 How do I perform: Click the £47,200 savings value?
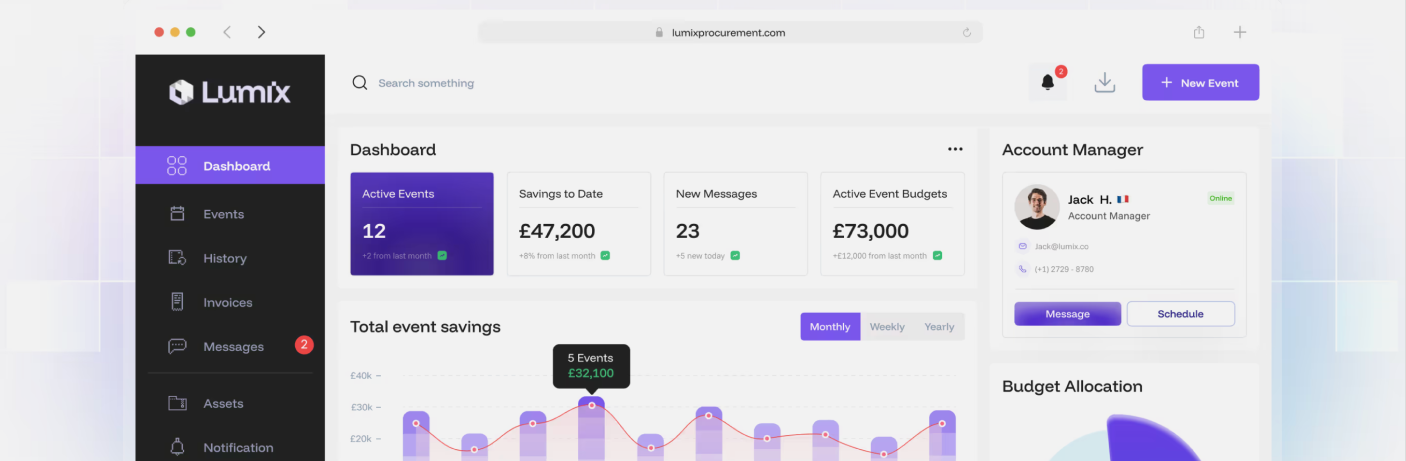(x=557, y=231)
